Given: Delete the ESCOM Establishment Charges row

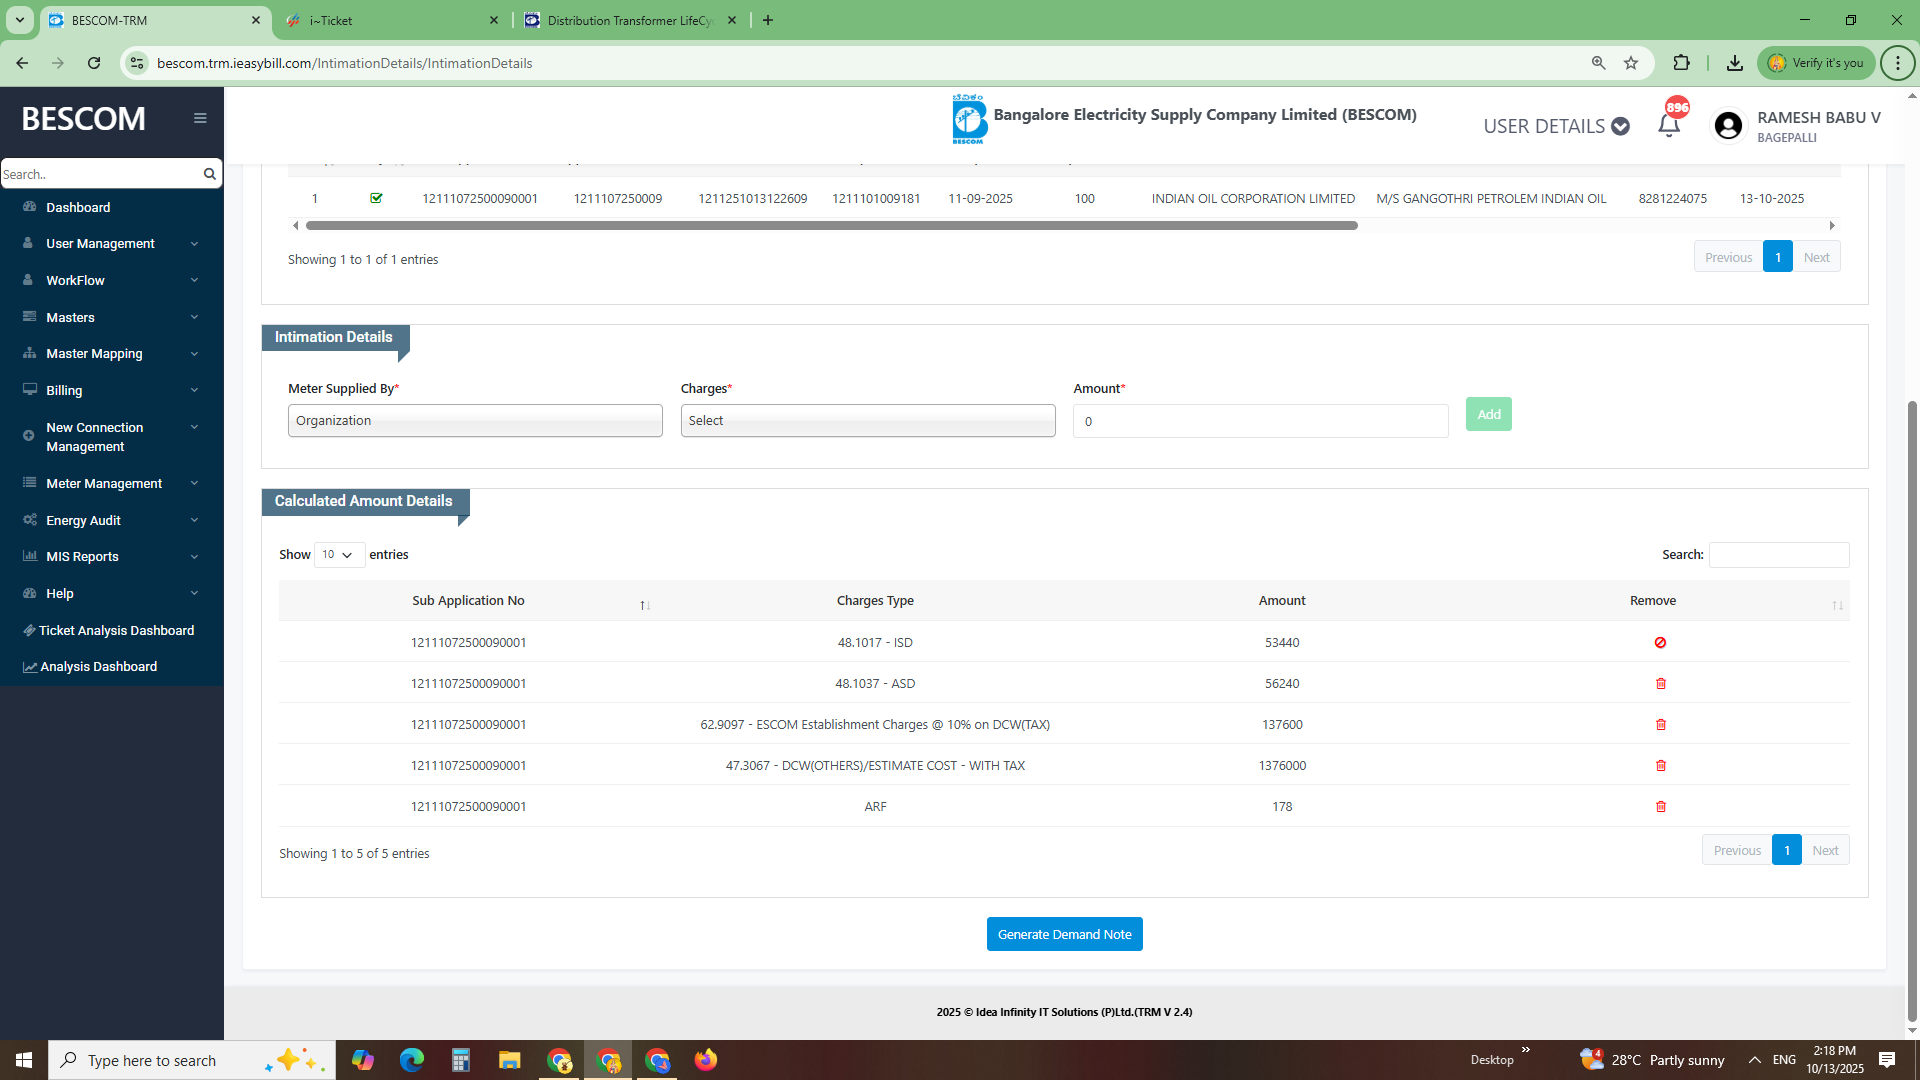Looking at the screenshot, I should point(1660,725).
